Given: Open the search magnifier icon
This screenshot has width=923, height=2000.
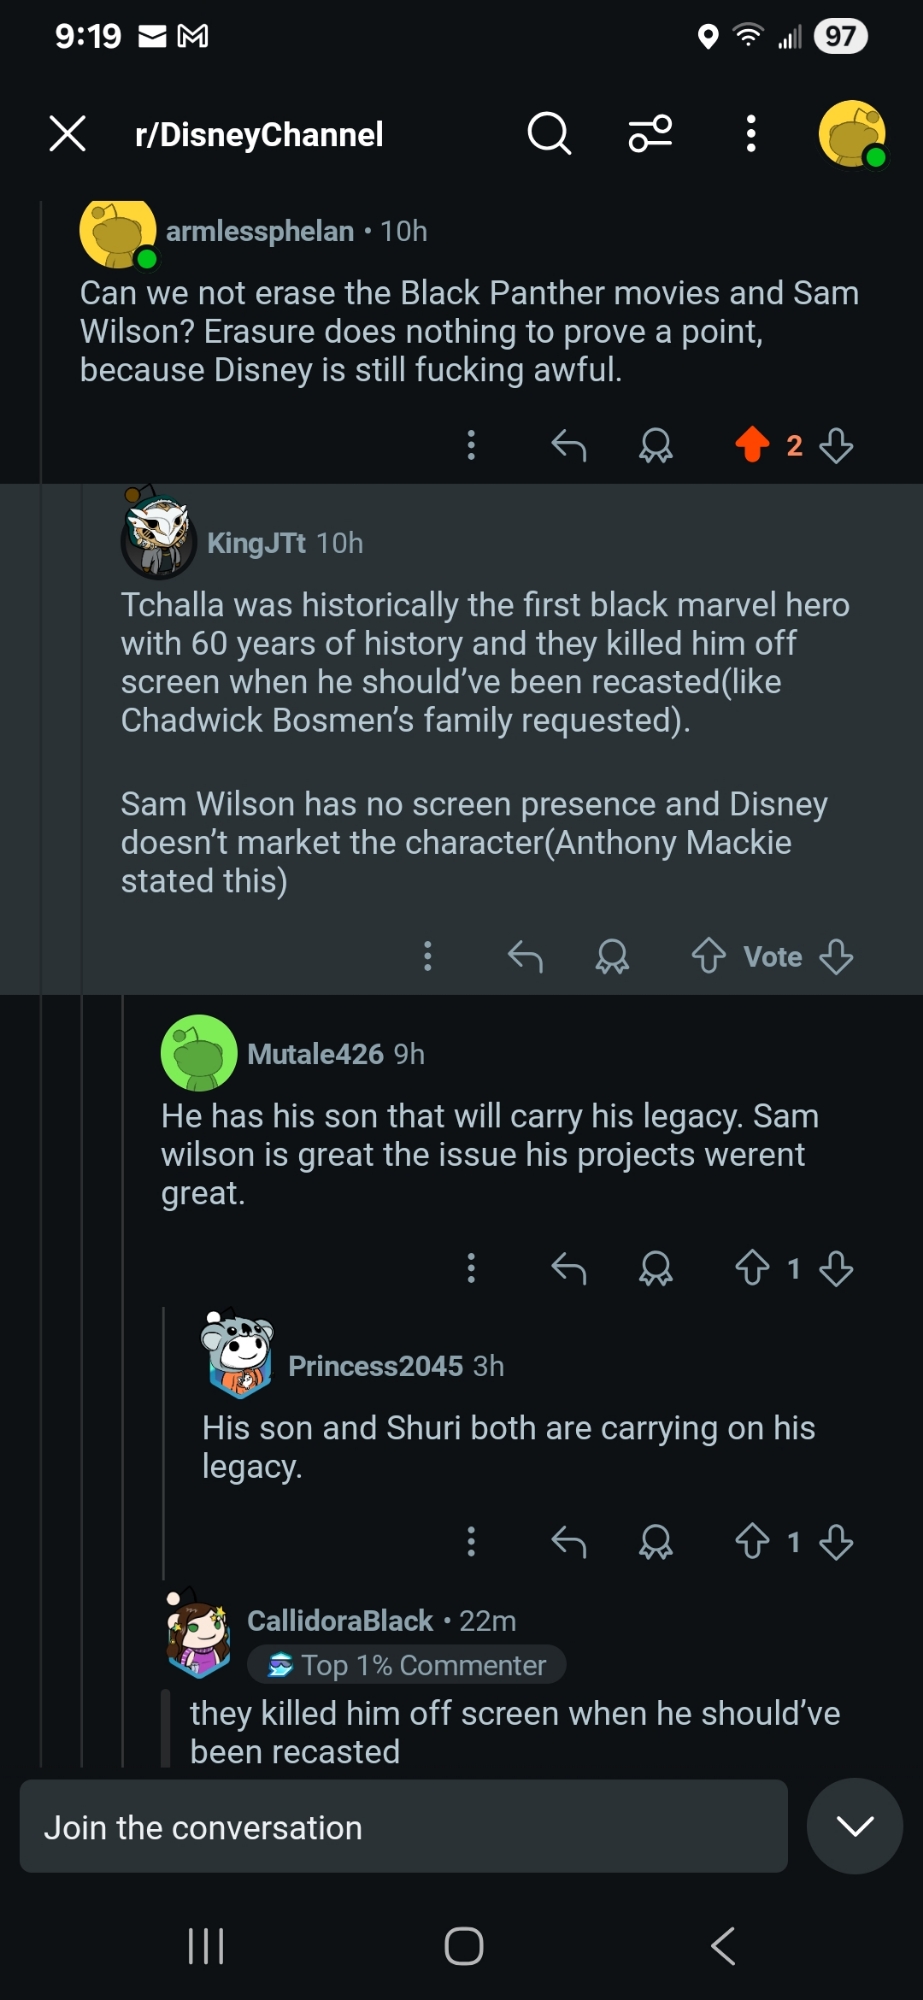Looking at the screenshot, I should pos(549,133).
